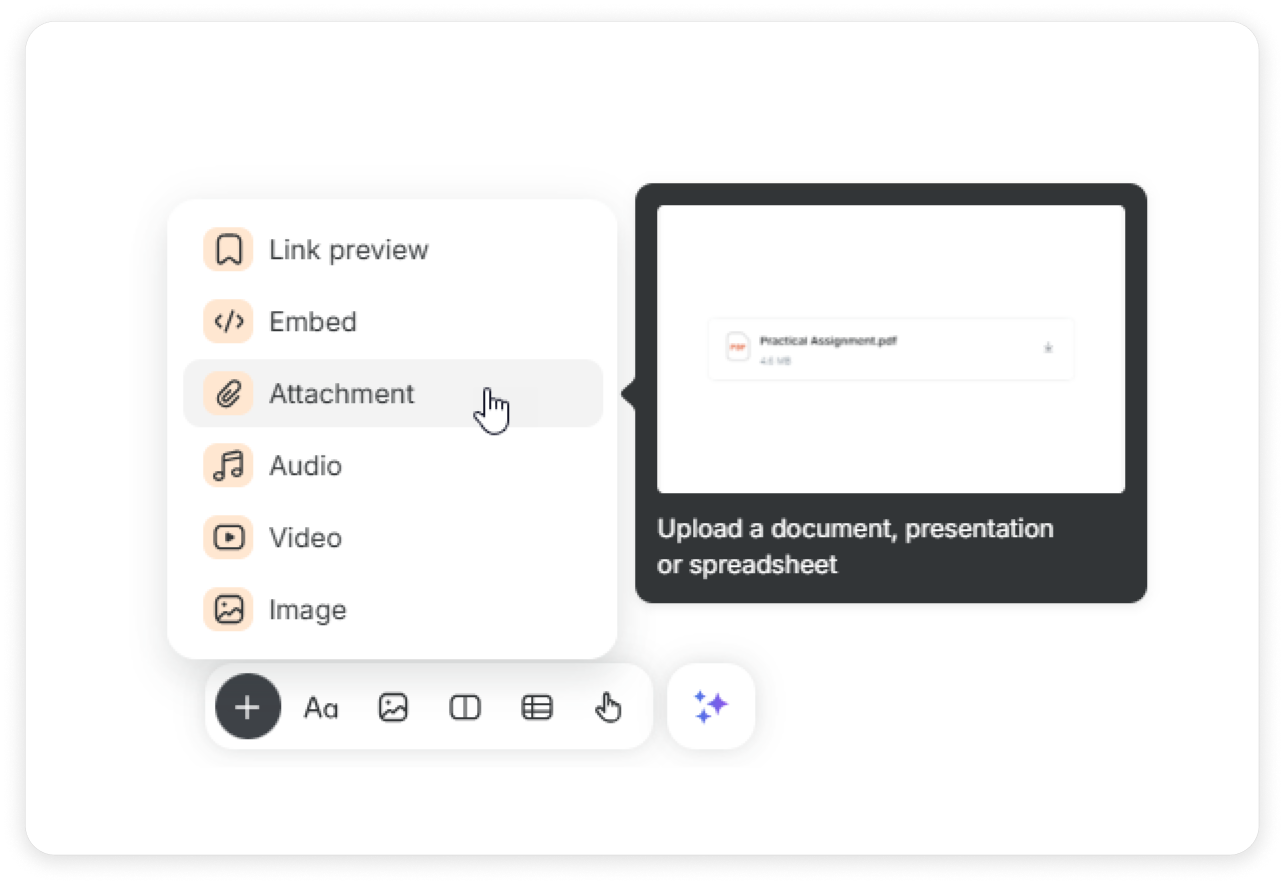The width and height of the screenshot is (1285, 885).
Task: Select the Embed menu option
Action: coord(312,322)
